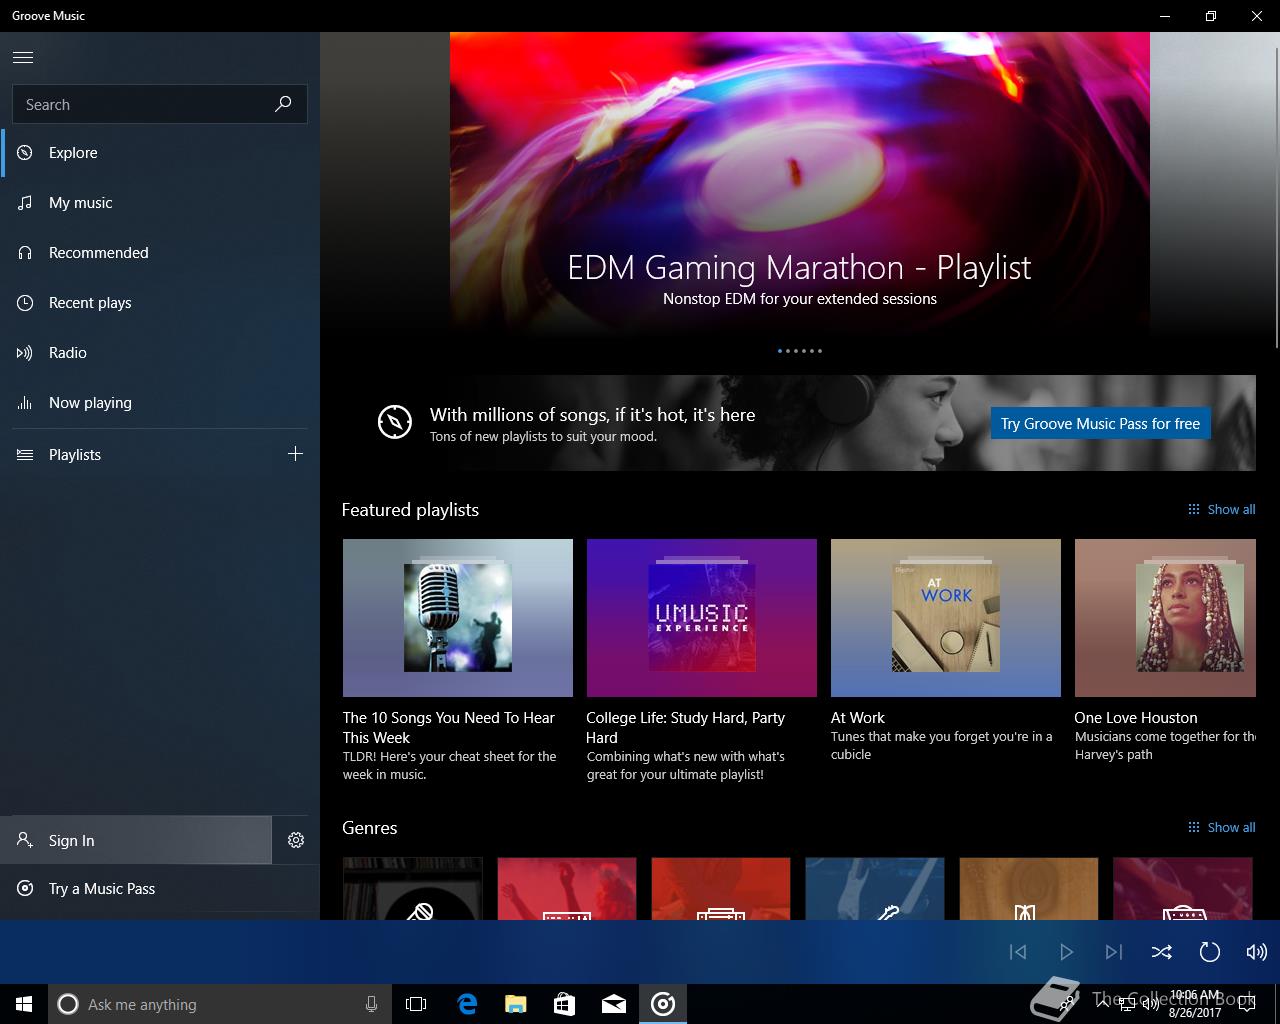Screen dimensions: 1280x1024
Task: Open Recommended section
Action: click(x=160, y=253)
